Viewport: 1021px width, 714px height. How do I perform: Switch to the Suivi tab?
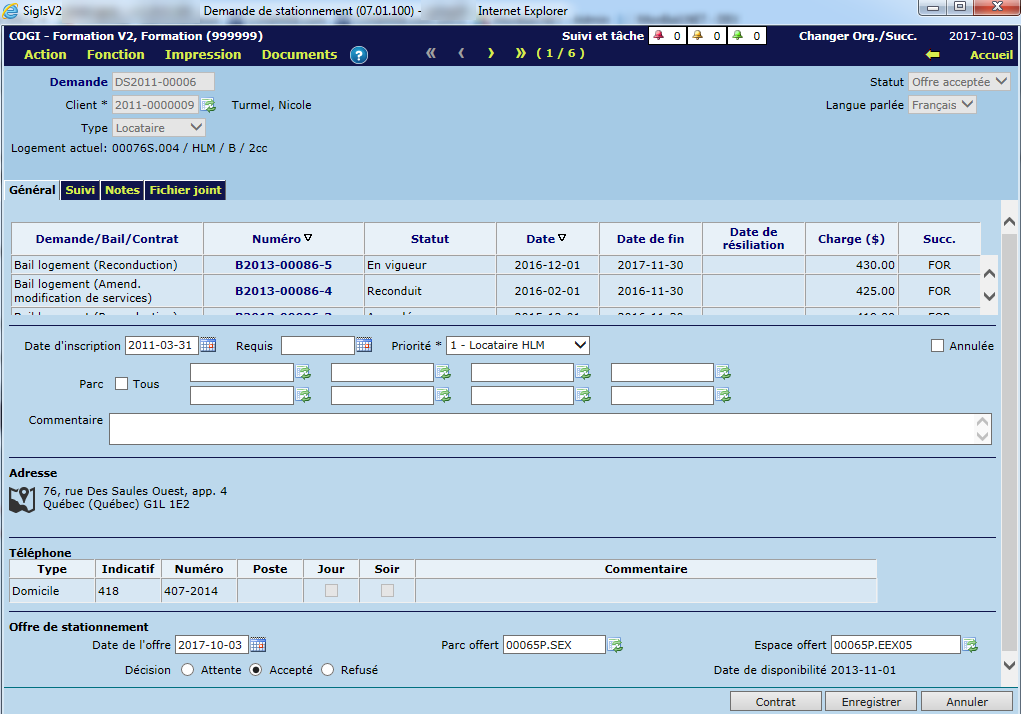tap(80, 190)
